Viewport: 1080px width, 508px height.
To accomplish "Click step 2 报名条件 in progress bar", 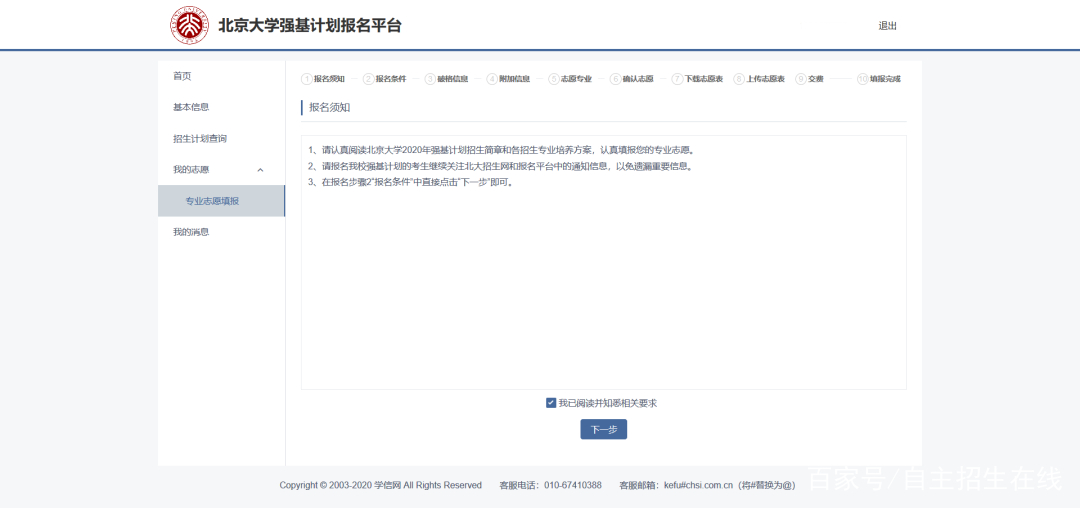I will [384, 79].
